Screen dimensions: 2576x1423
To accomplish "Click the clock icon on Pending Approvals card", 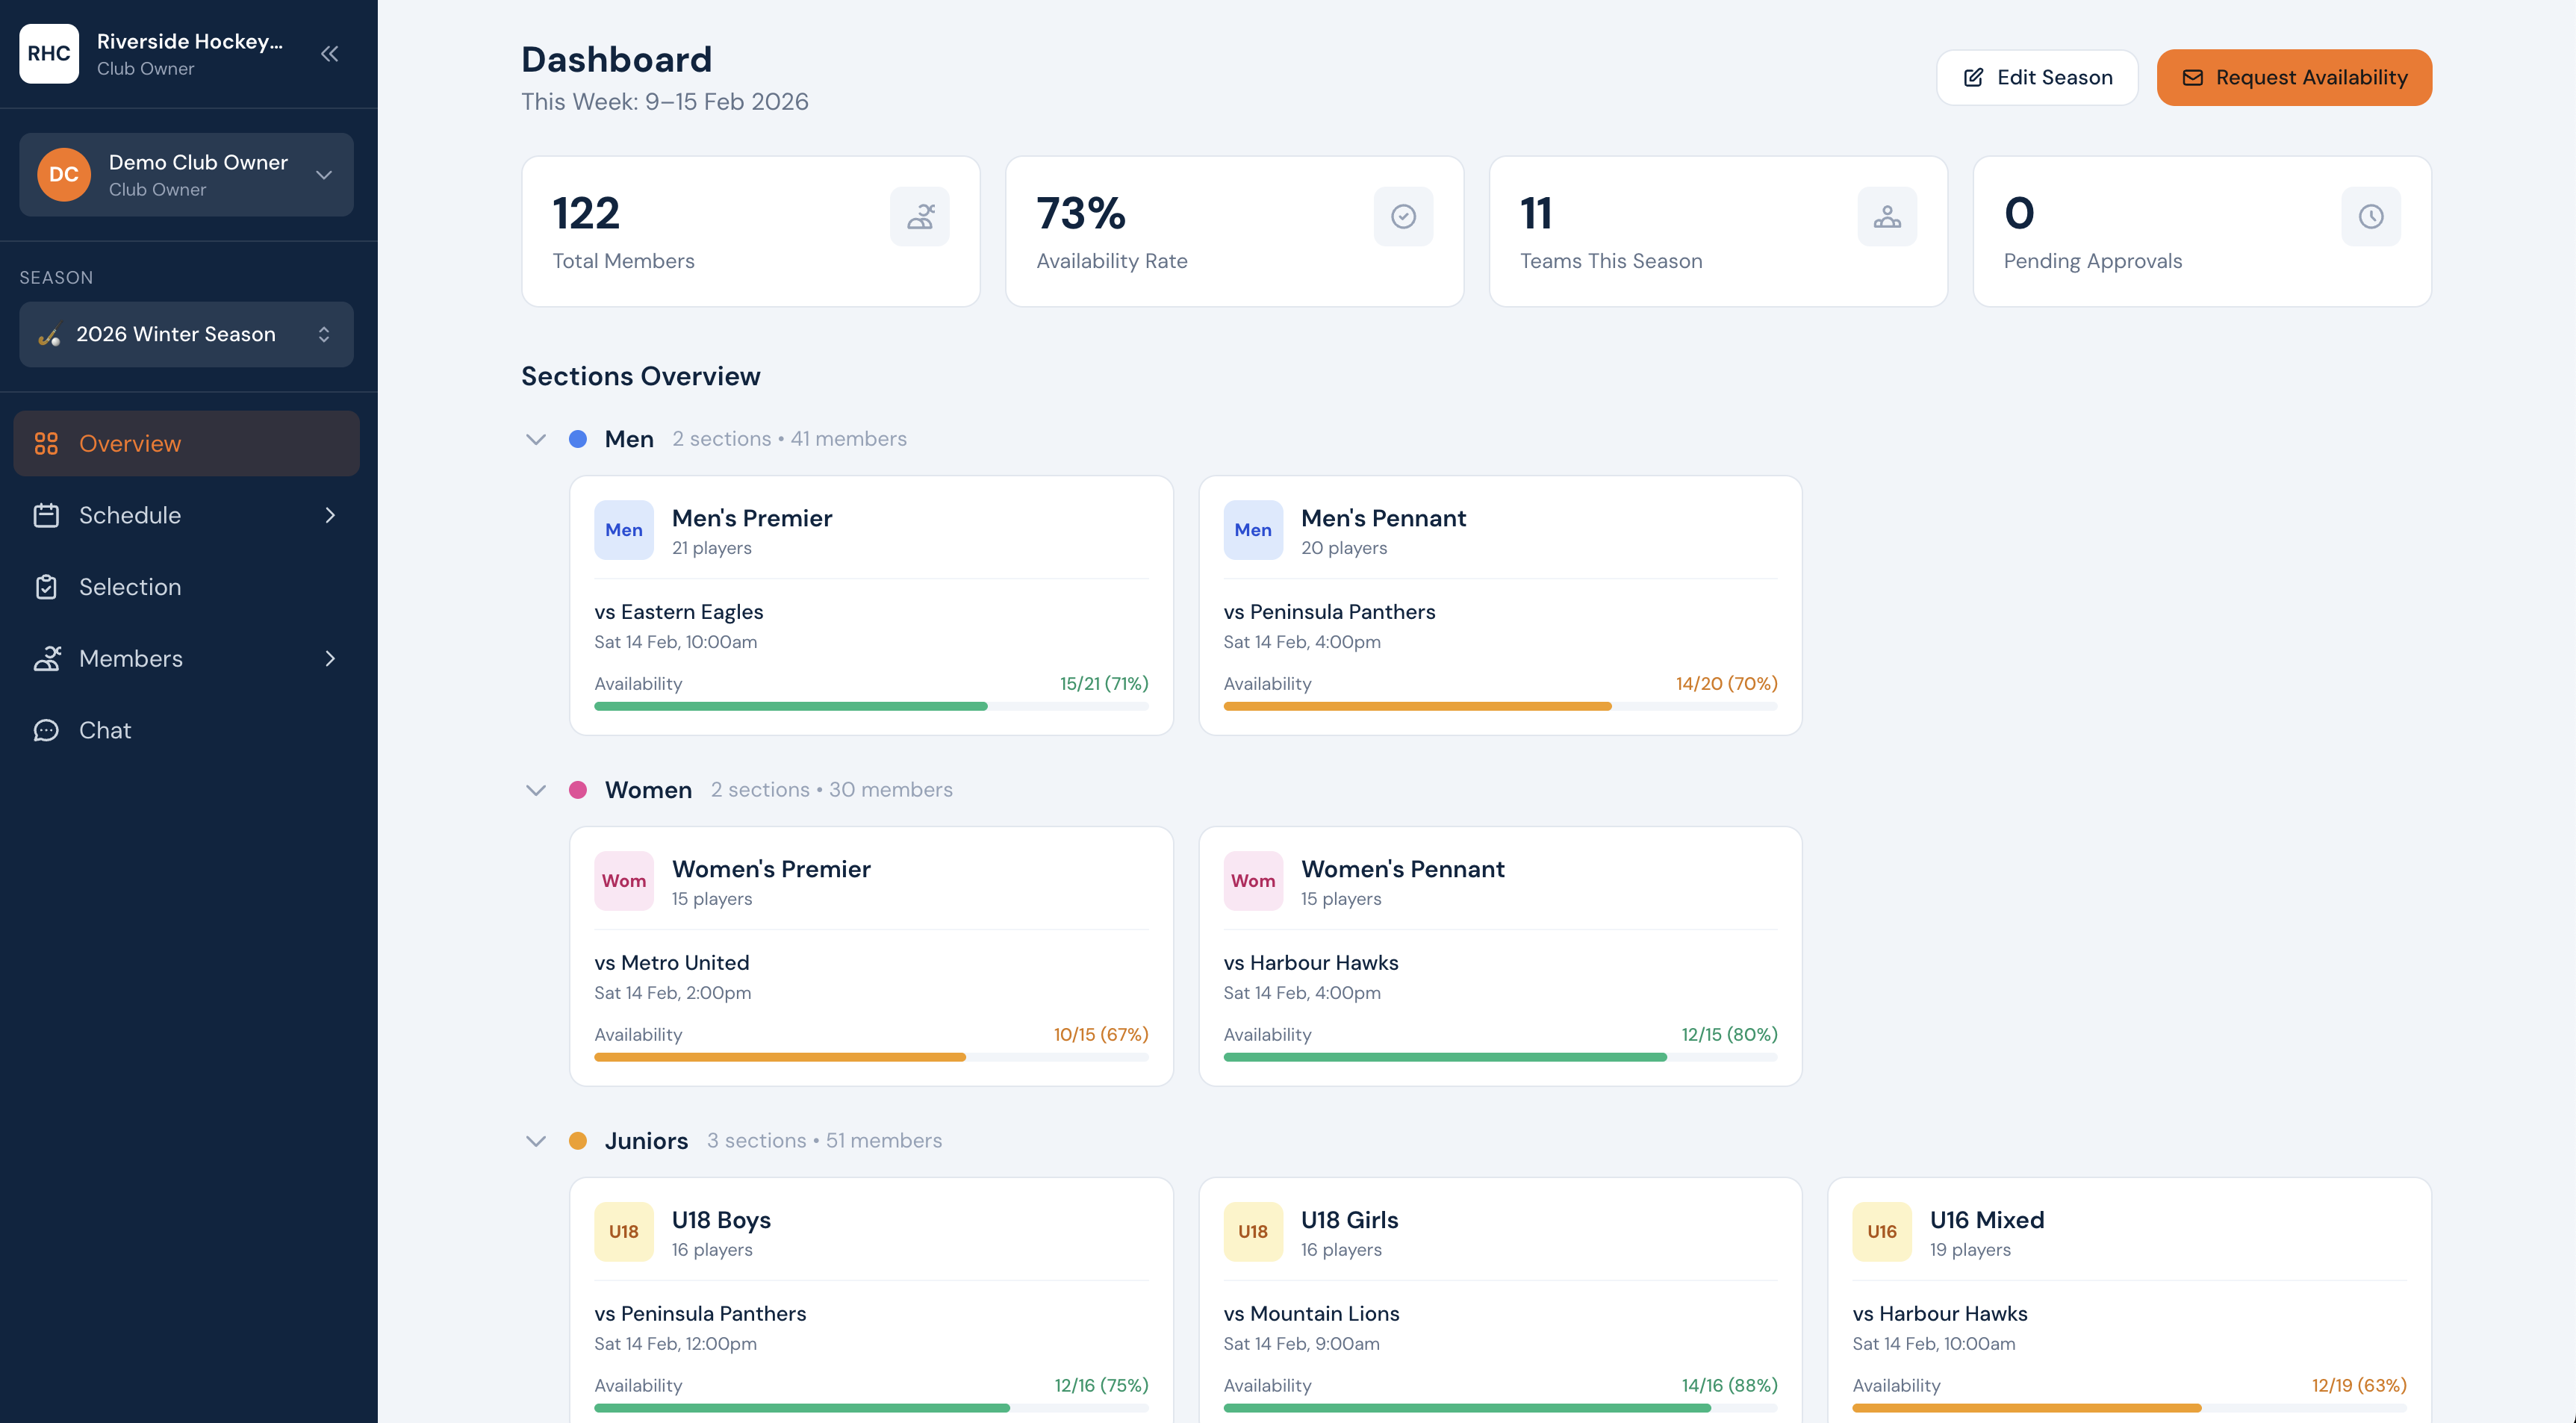I will [2370, 215].
